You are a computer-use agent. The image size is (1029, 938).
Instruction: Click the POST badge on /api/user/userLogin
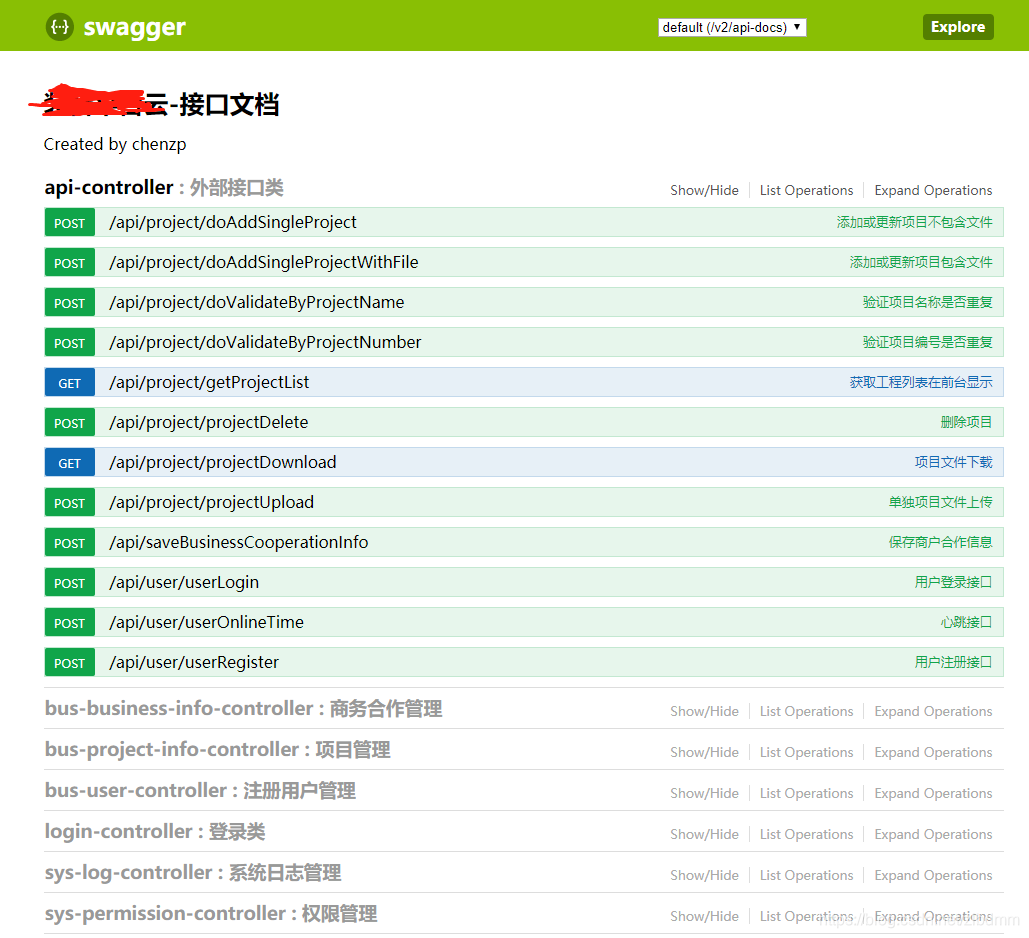click(69, 582)
